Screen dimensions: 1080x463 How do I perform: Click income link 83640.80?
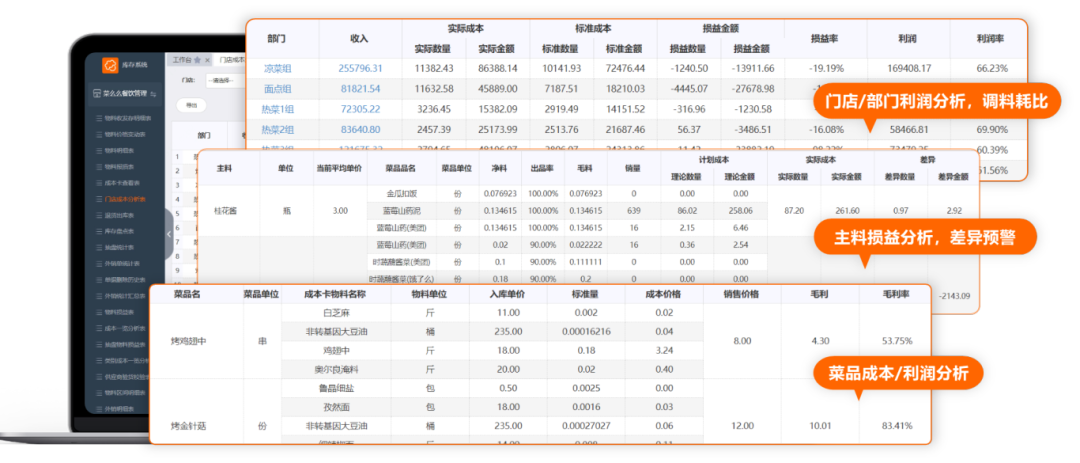(x=361, y=129)
